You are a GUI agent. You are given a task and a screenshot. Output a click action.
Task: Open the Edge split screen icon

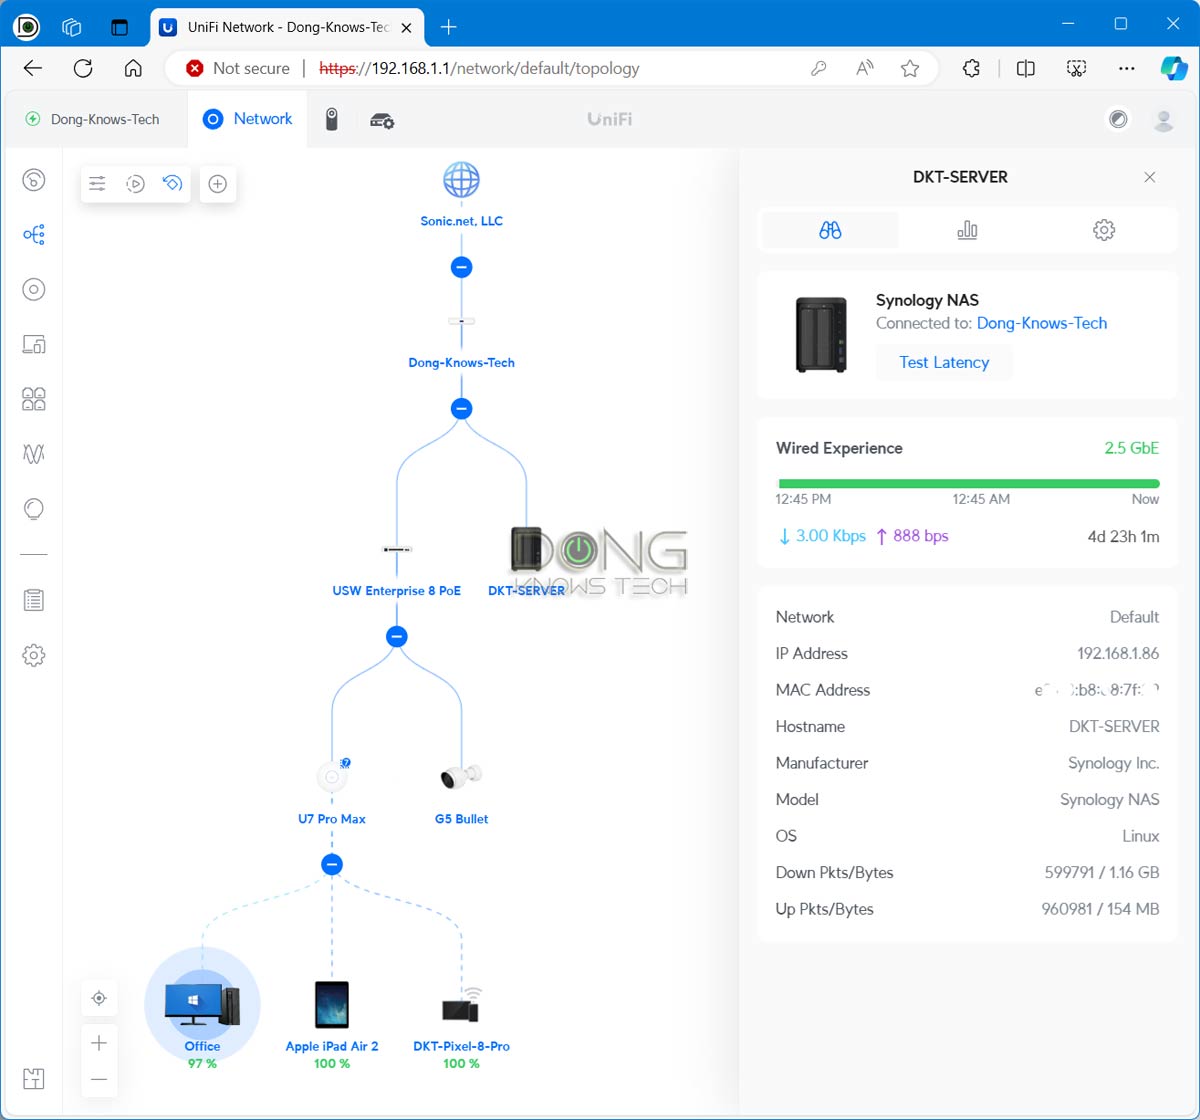(1025, 68)
